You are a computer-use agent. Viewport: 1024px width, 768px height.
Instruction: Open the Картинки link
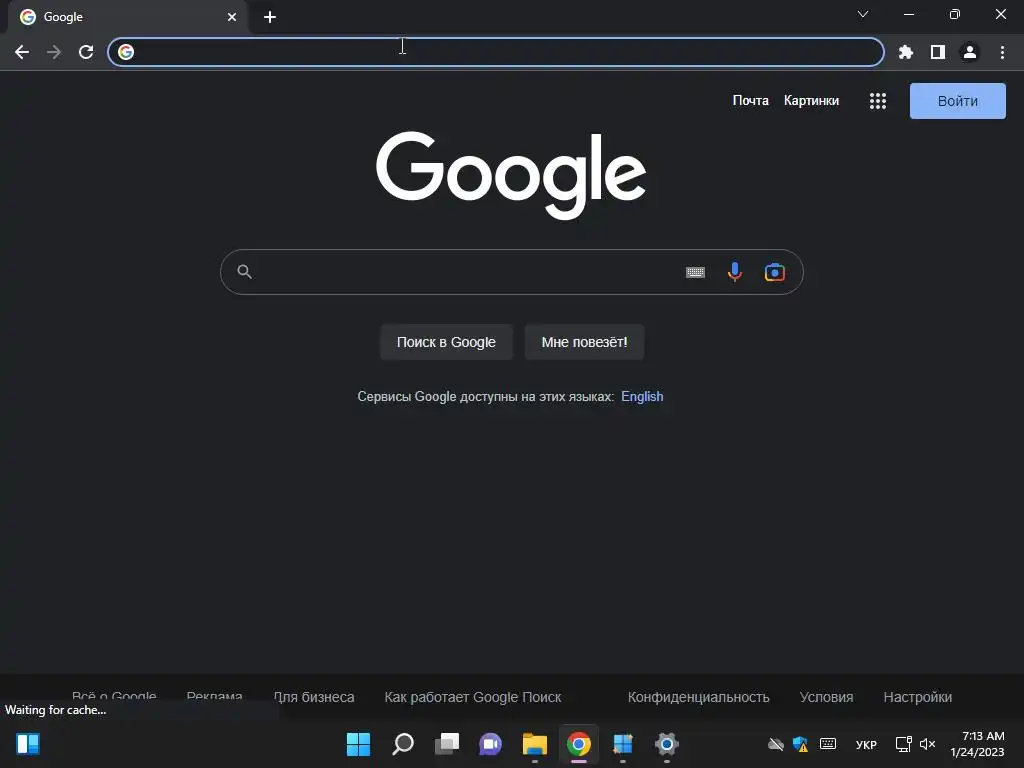click(x=811, y=101)
